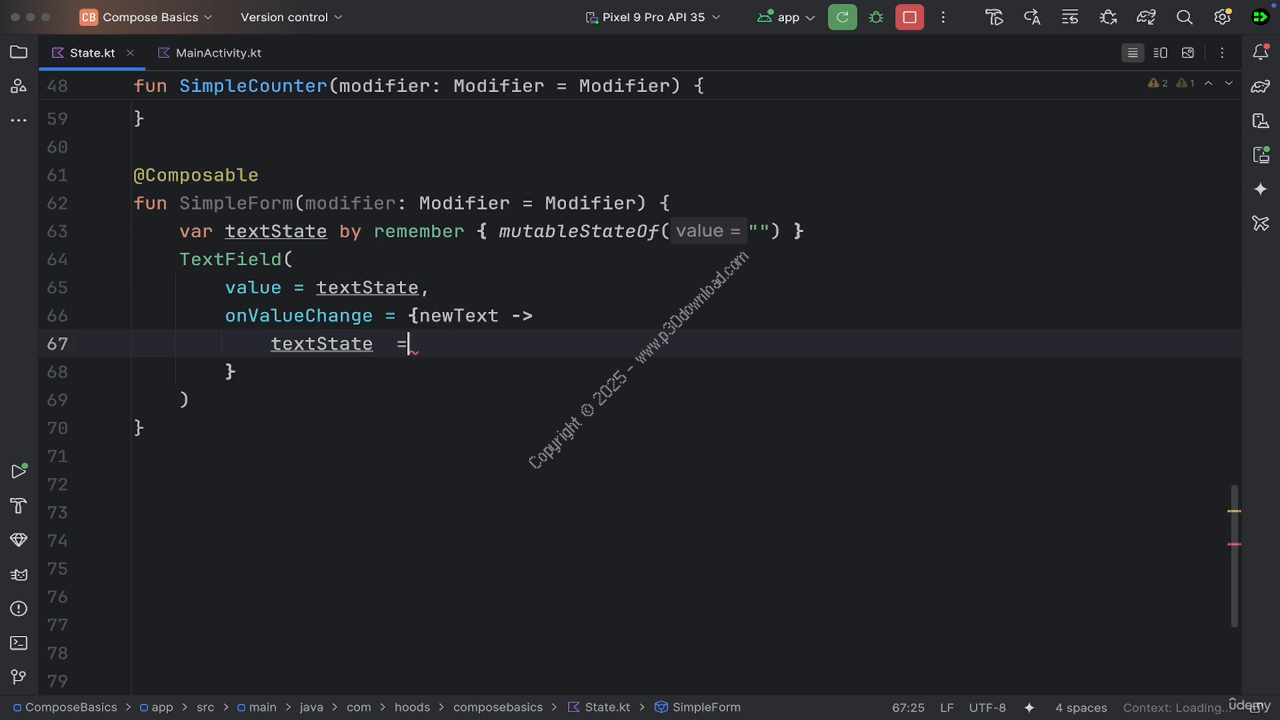The image size is (1280, 720).
Task: Open the Version control dropdown
Action: click(291, 17)
